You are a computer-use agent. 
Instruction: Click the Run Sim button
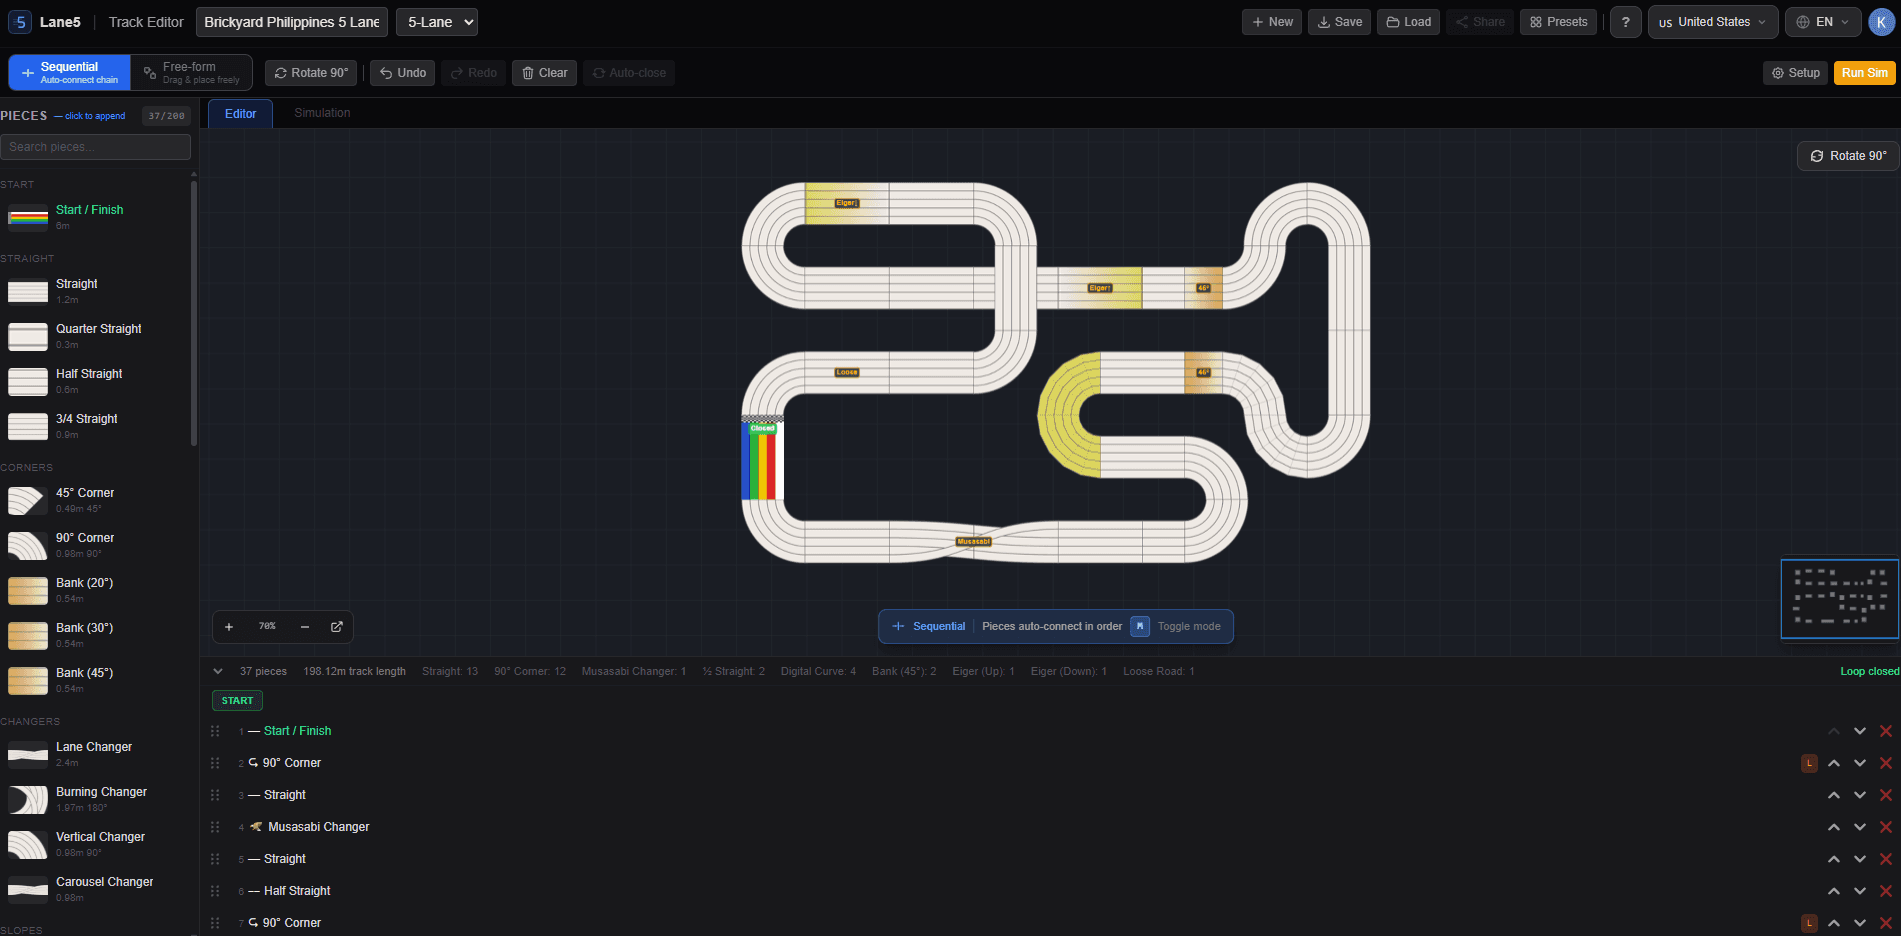pos(1864,72)
